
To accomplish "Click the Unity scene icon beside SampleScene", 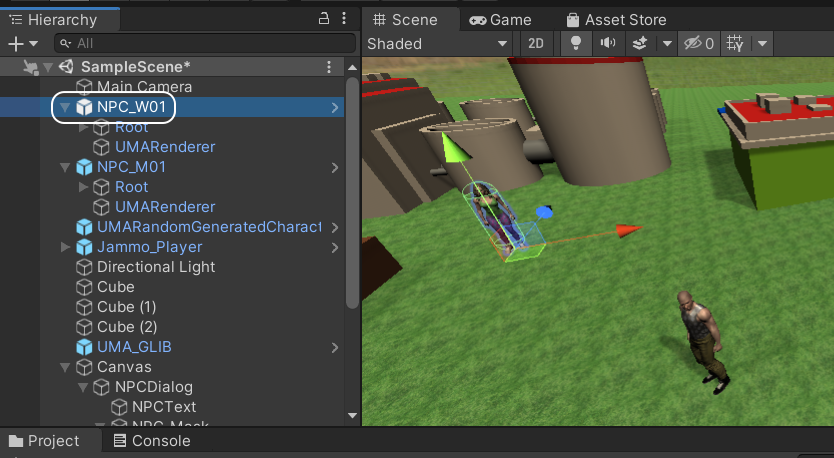I will coord(66,66).
